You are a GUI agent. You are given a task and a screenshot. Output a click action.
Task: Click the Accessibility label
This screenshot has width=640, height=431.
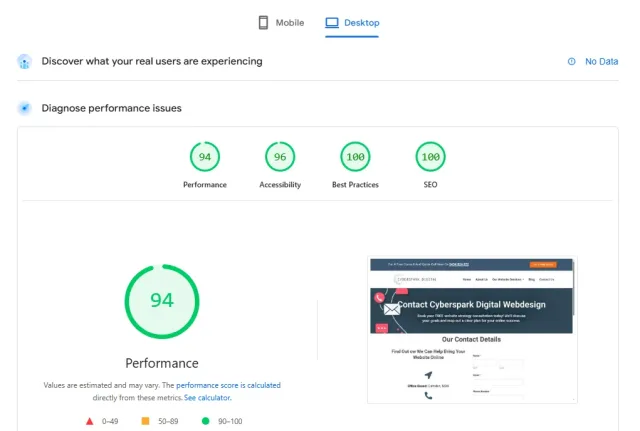(x=280, y=184)
